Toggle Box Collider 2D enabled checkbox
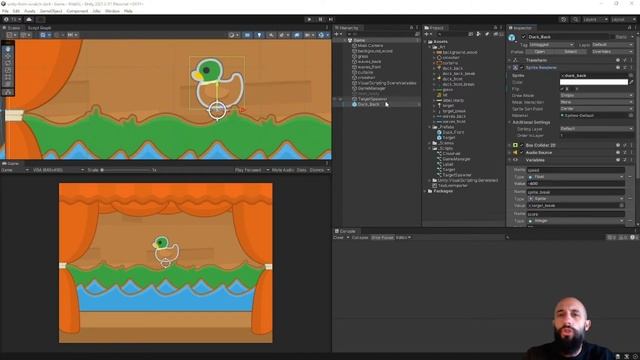The width and height of the screenshot is (640, 360). point(521,145)
